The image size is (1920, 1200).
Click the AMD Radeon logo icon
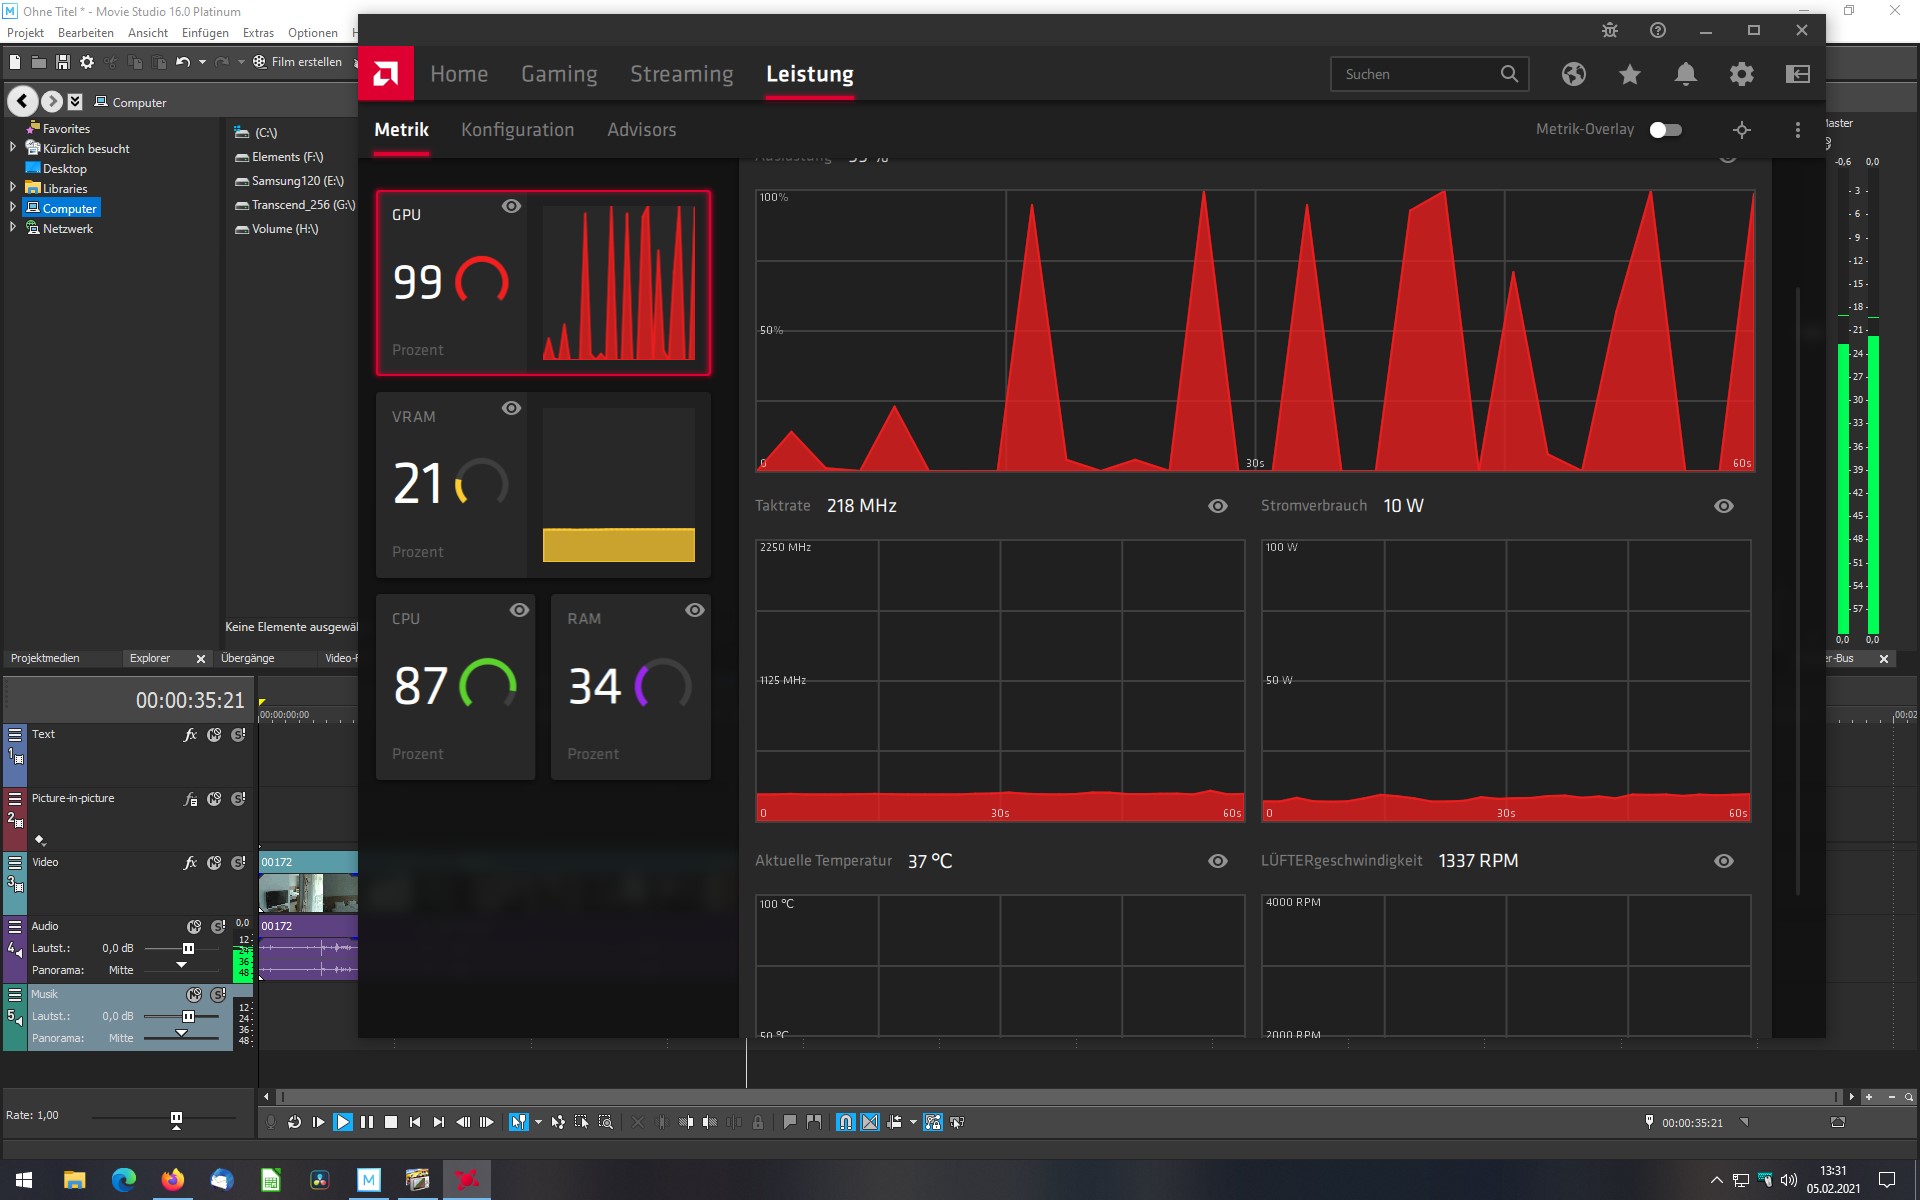tap(386, 74)
